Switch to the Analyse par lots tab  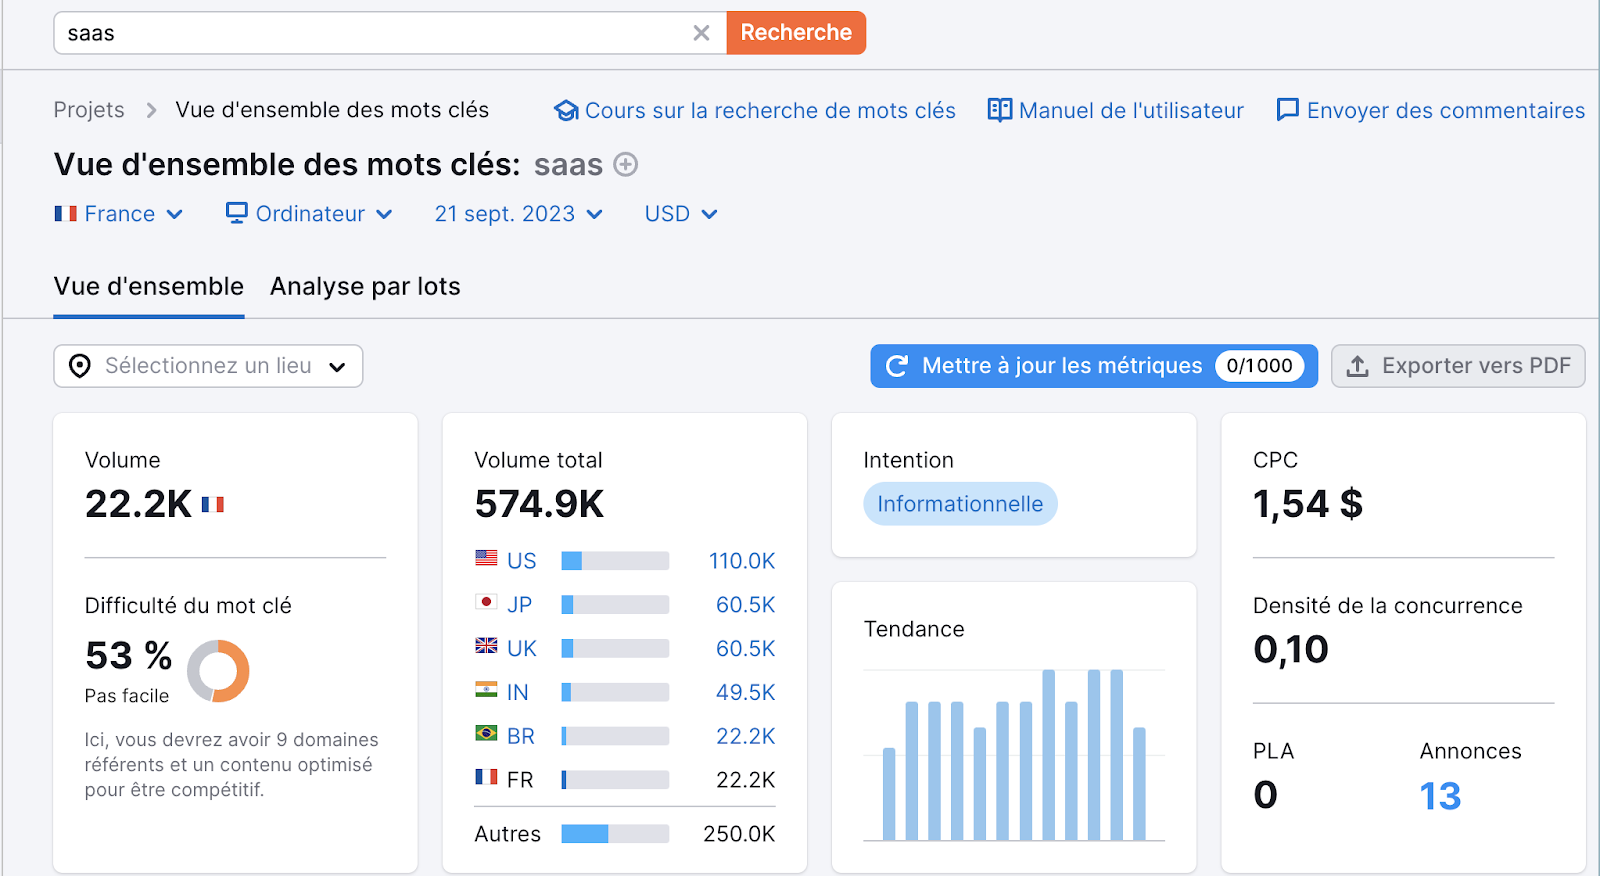(x=365, y=287)
